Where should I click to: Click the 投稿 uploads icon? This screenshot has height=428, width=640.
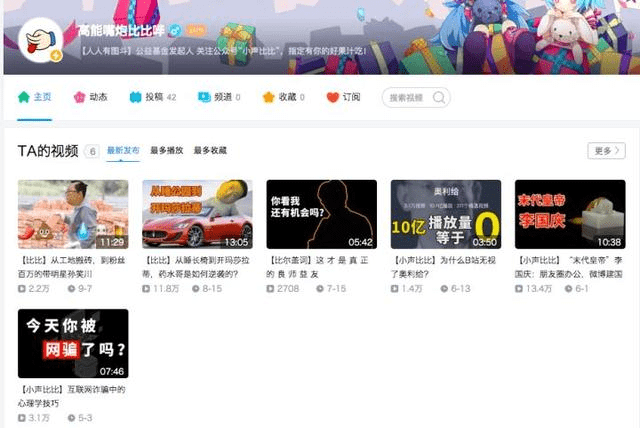(135, 98)
